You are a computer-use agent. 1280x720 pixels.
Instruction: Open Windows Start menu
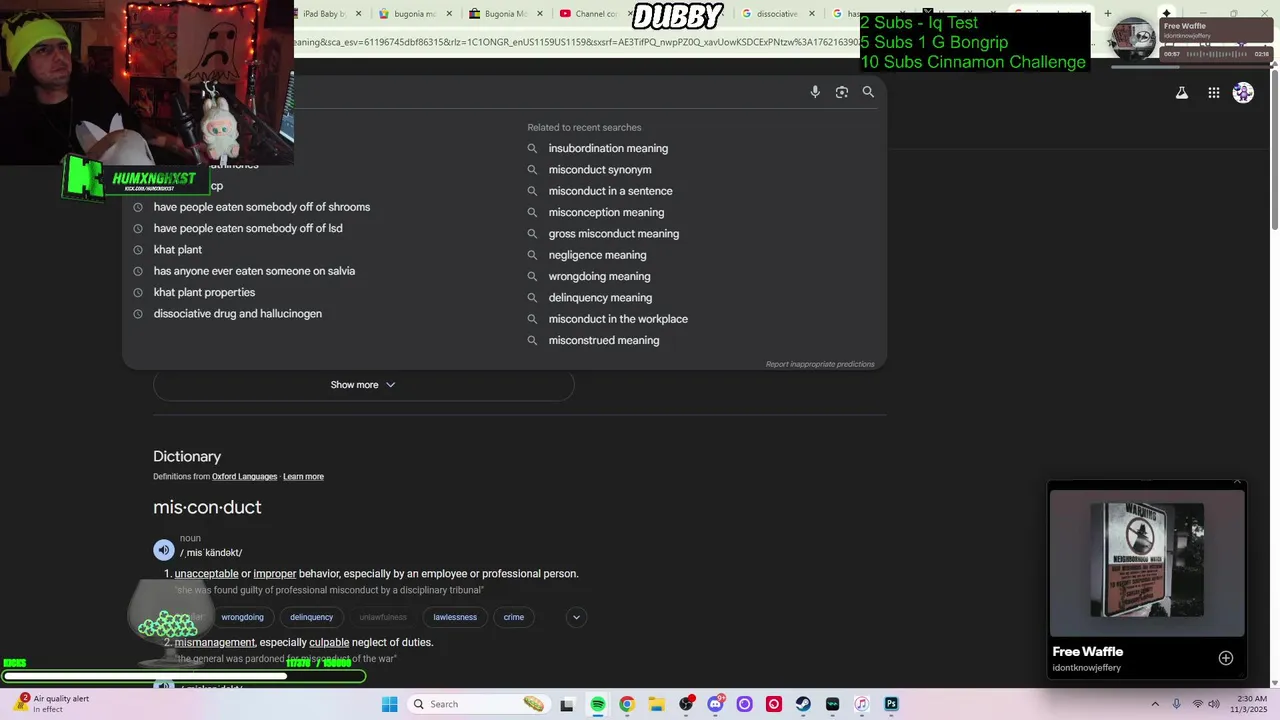pyautogui.click(x=390, y=704)
